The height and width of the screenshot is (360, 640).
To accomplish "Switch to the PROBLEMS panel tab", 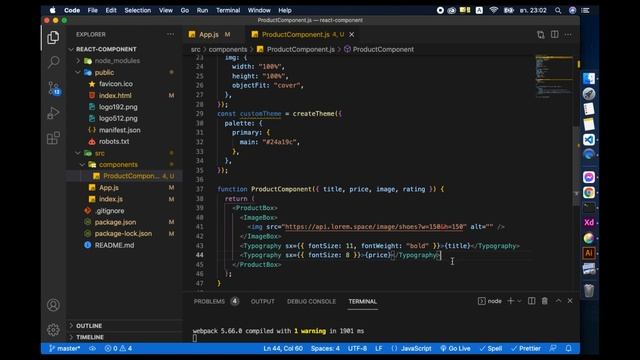I will (x=216, y=301).
